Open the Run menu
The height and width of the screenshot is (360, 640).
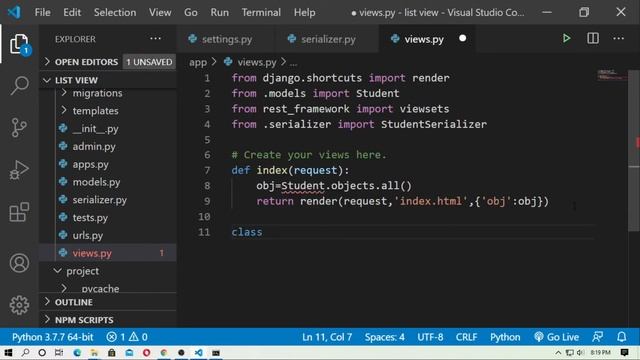219,12
